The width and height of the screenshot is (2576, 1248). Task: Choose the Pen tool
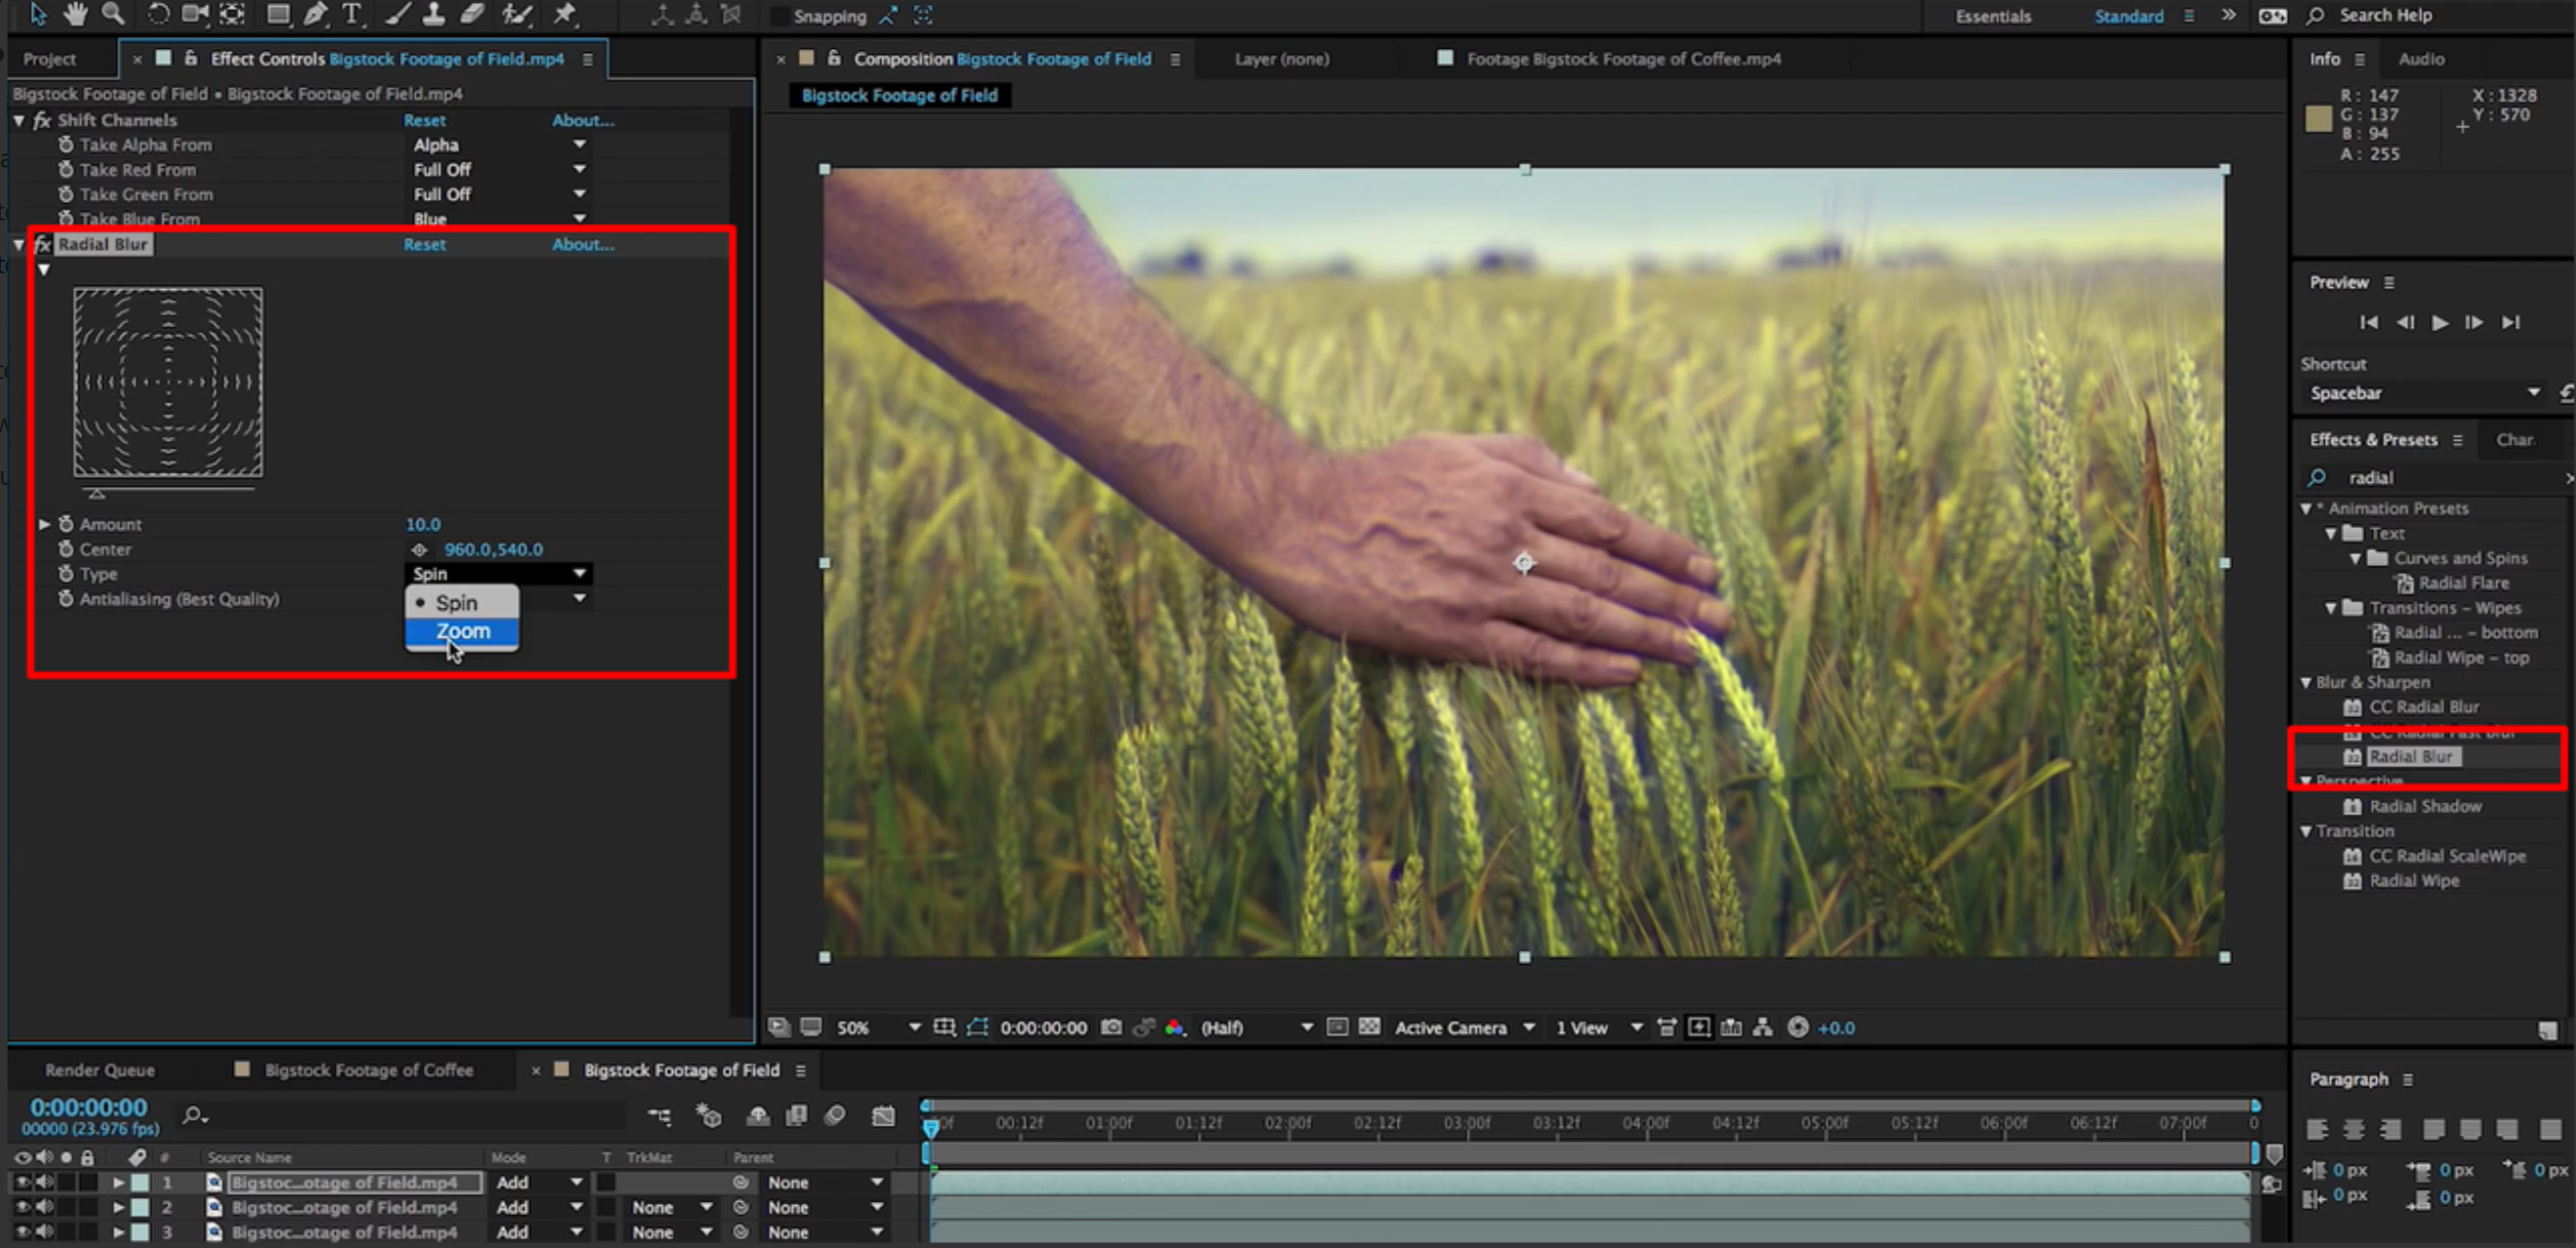(315, 15)
